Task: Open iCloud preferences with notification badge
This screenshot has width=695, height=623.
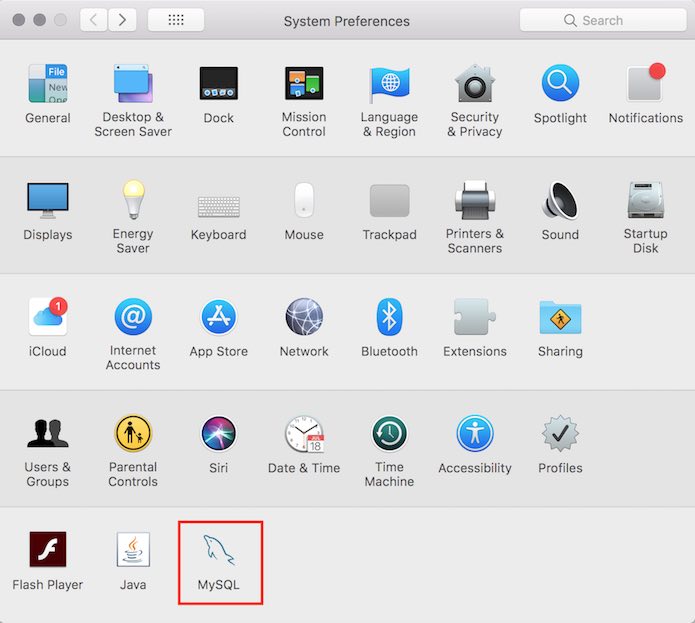Action: click(x=48, y=318)
